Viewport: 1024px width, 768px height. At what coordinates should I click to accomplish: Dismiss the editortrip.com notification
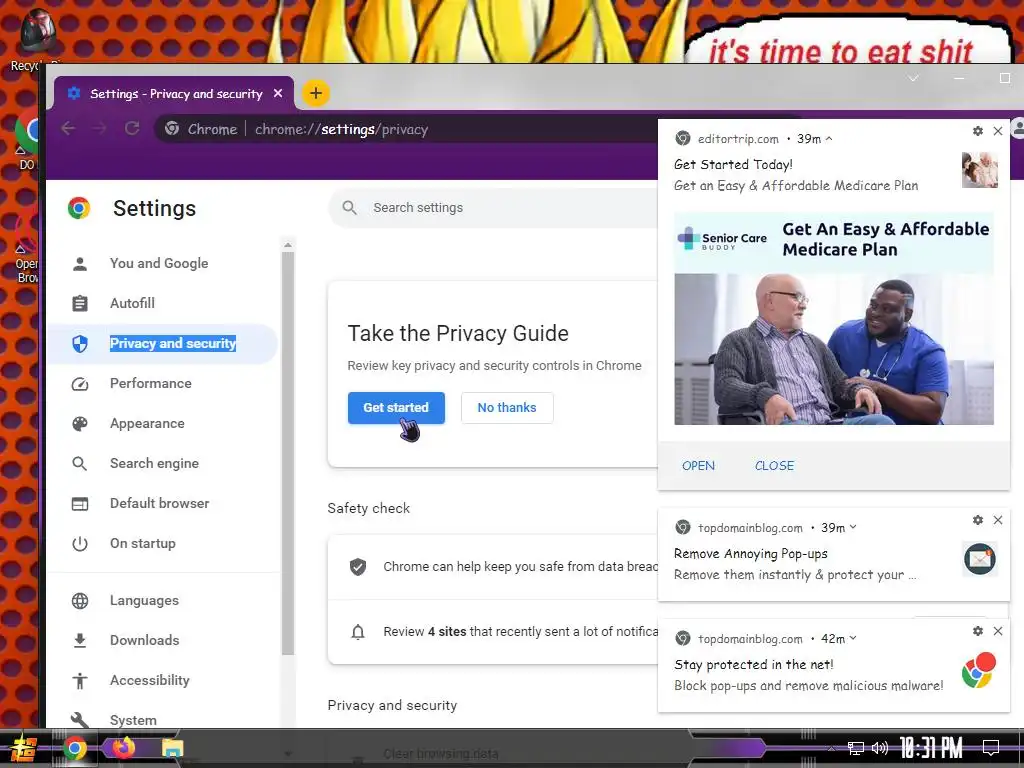pyautogui.click(x=998, y=131)
